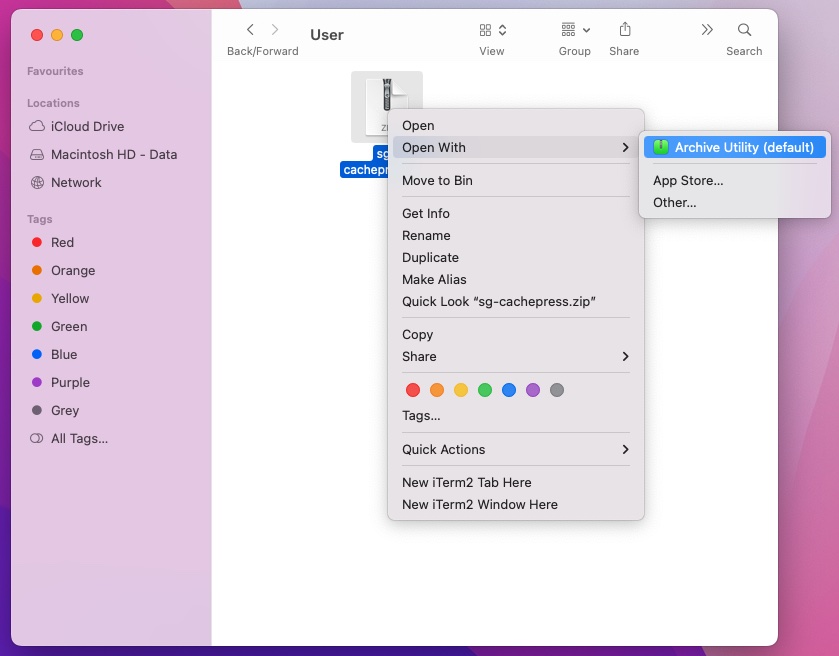Click the green Archive Utility app icon
Screen dimensions: 839x656
[x=661, y=147]
